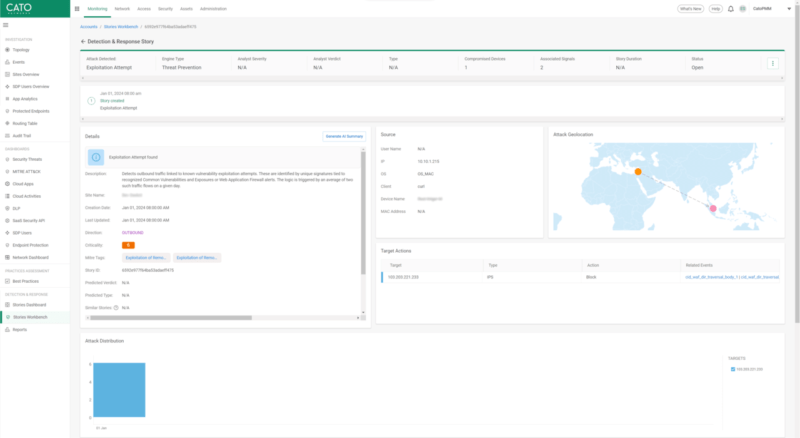
Task: Click the orange pin on the geolocation map
Action: (635, 170)
